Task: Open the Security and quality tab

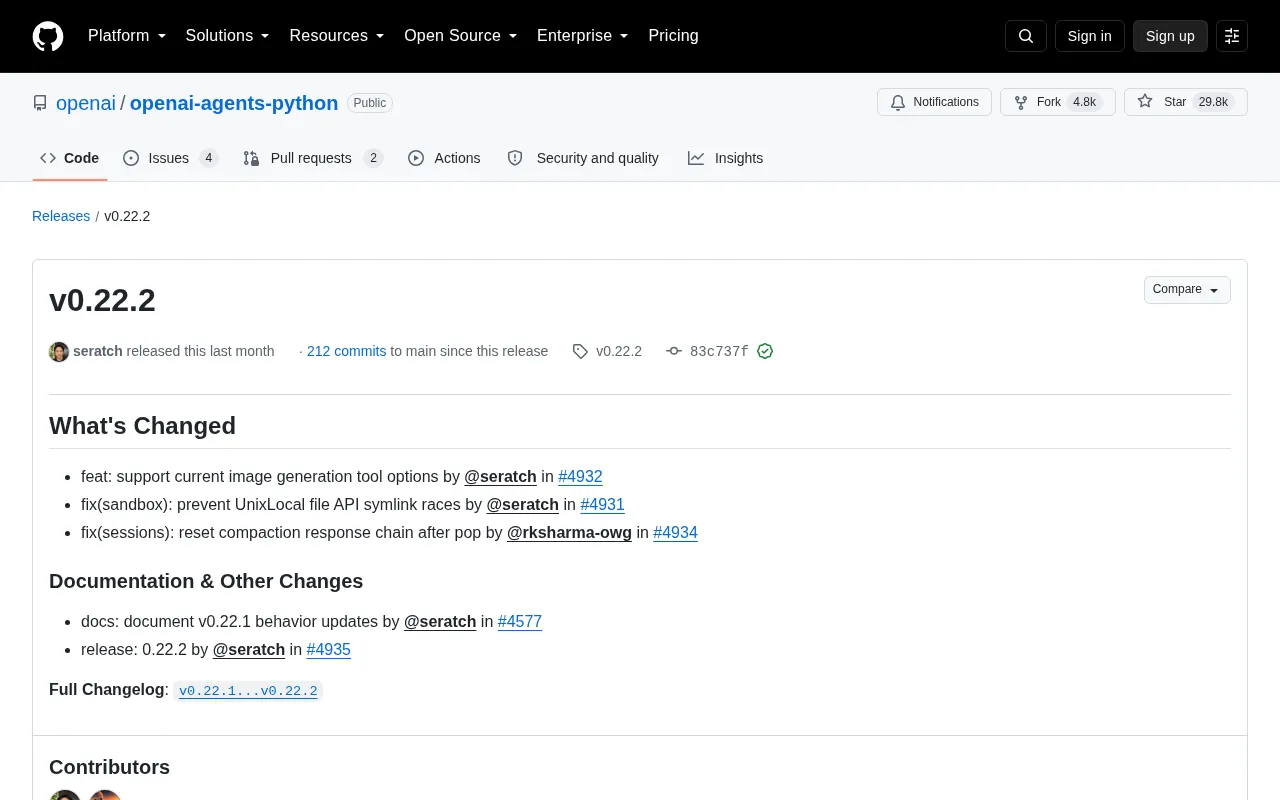Action: [x=583, y=158]
